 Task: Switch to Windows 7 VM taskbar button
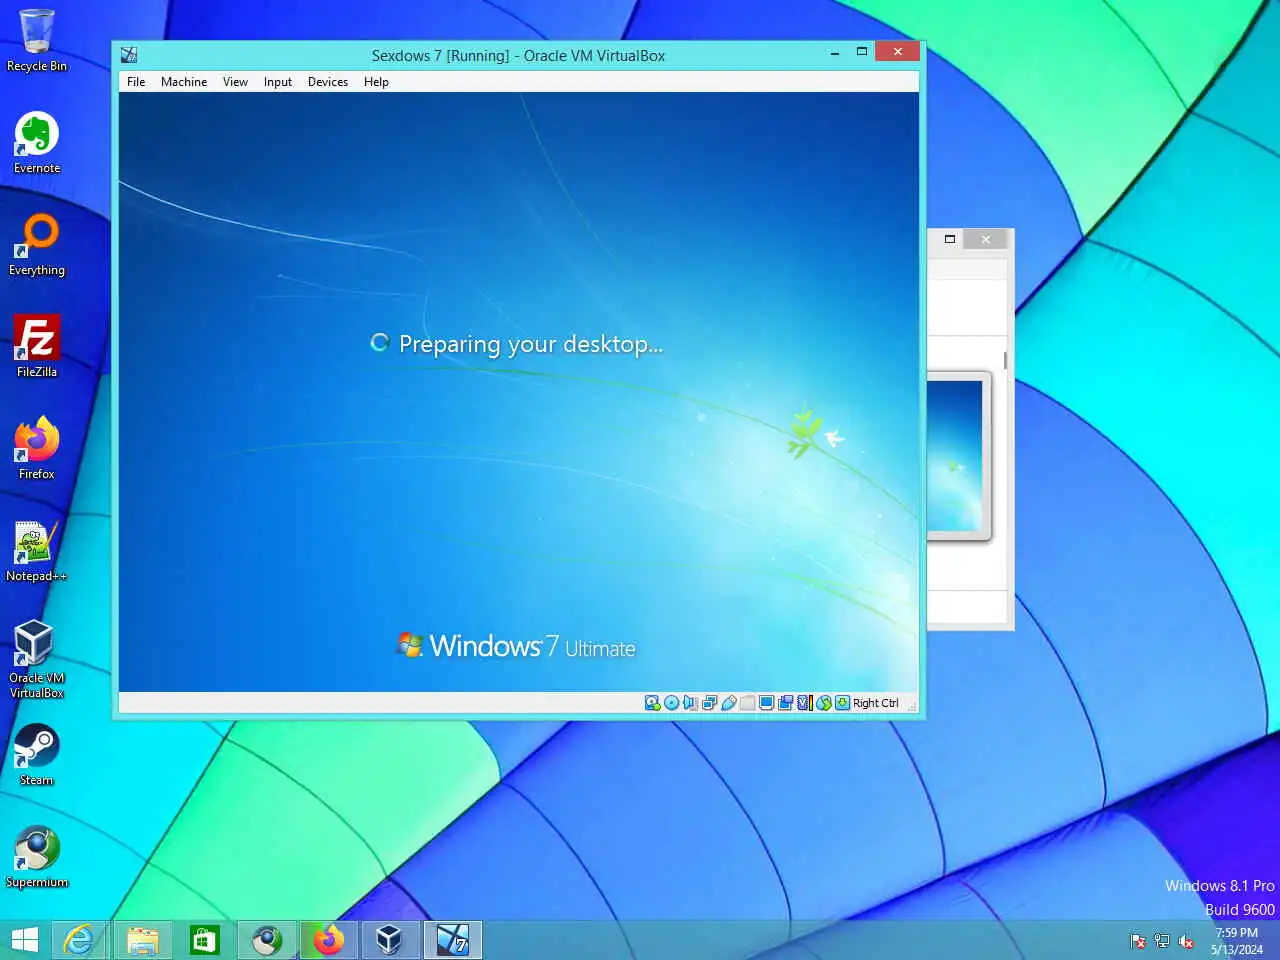(452, 940)
